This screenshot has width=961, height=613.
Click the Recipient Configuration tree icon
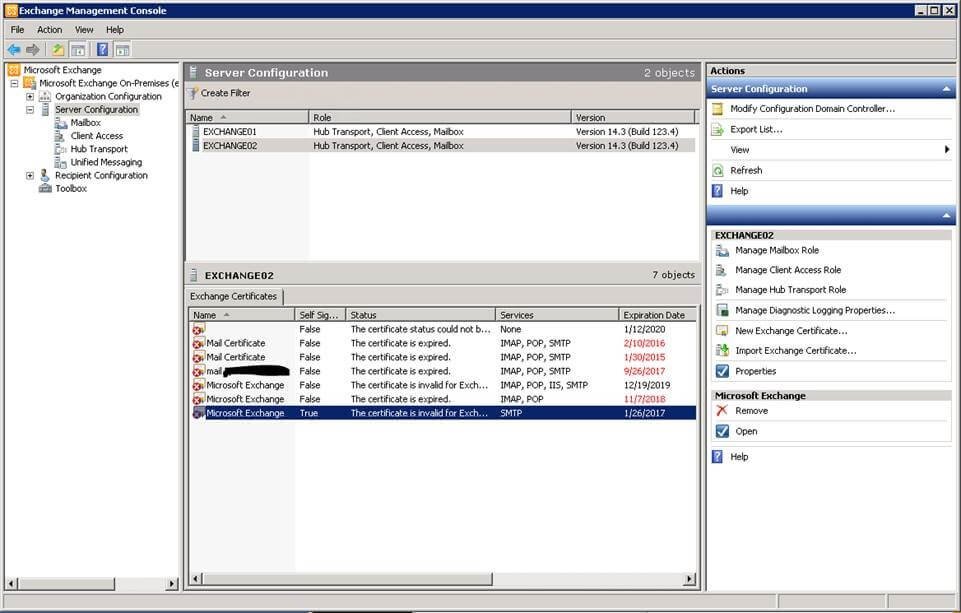(x=45, y=175)
